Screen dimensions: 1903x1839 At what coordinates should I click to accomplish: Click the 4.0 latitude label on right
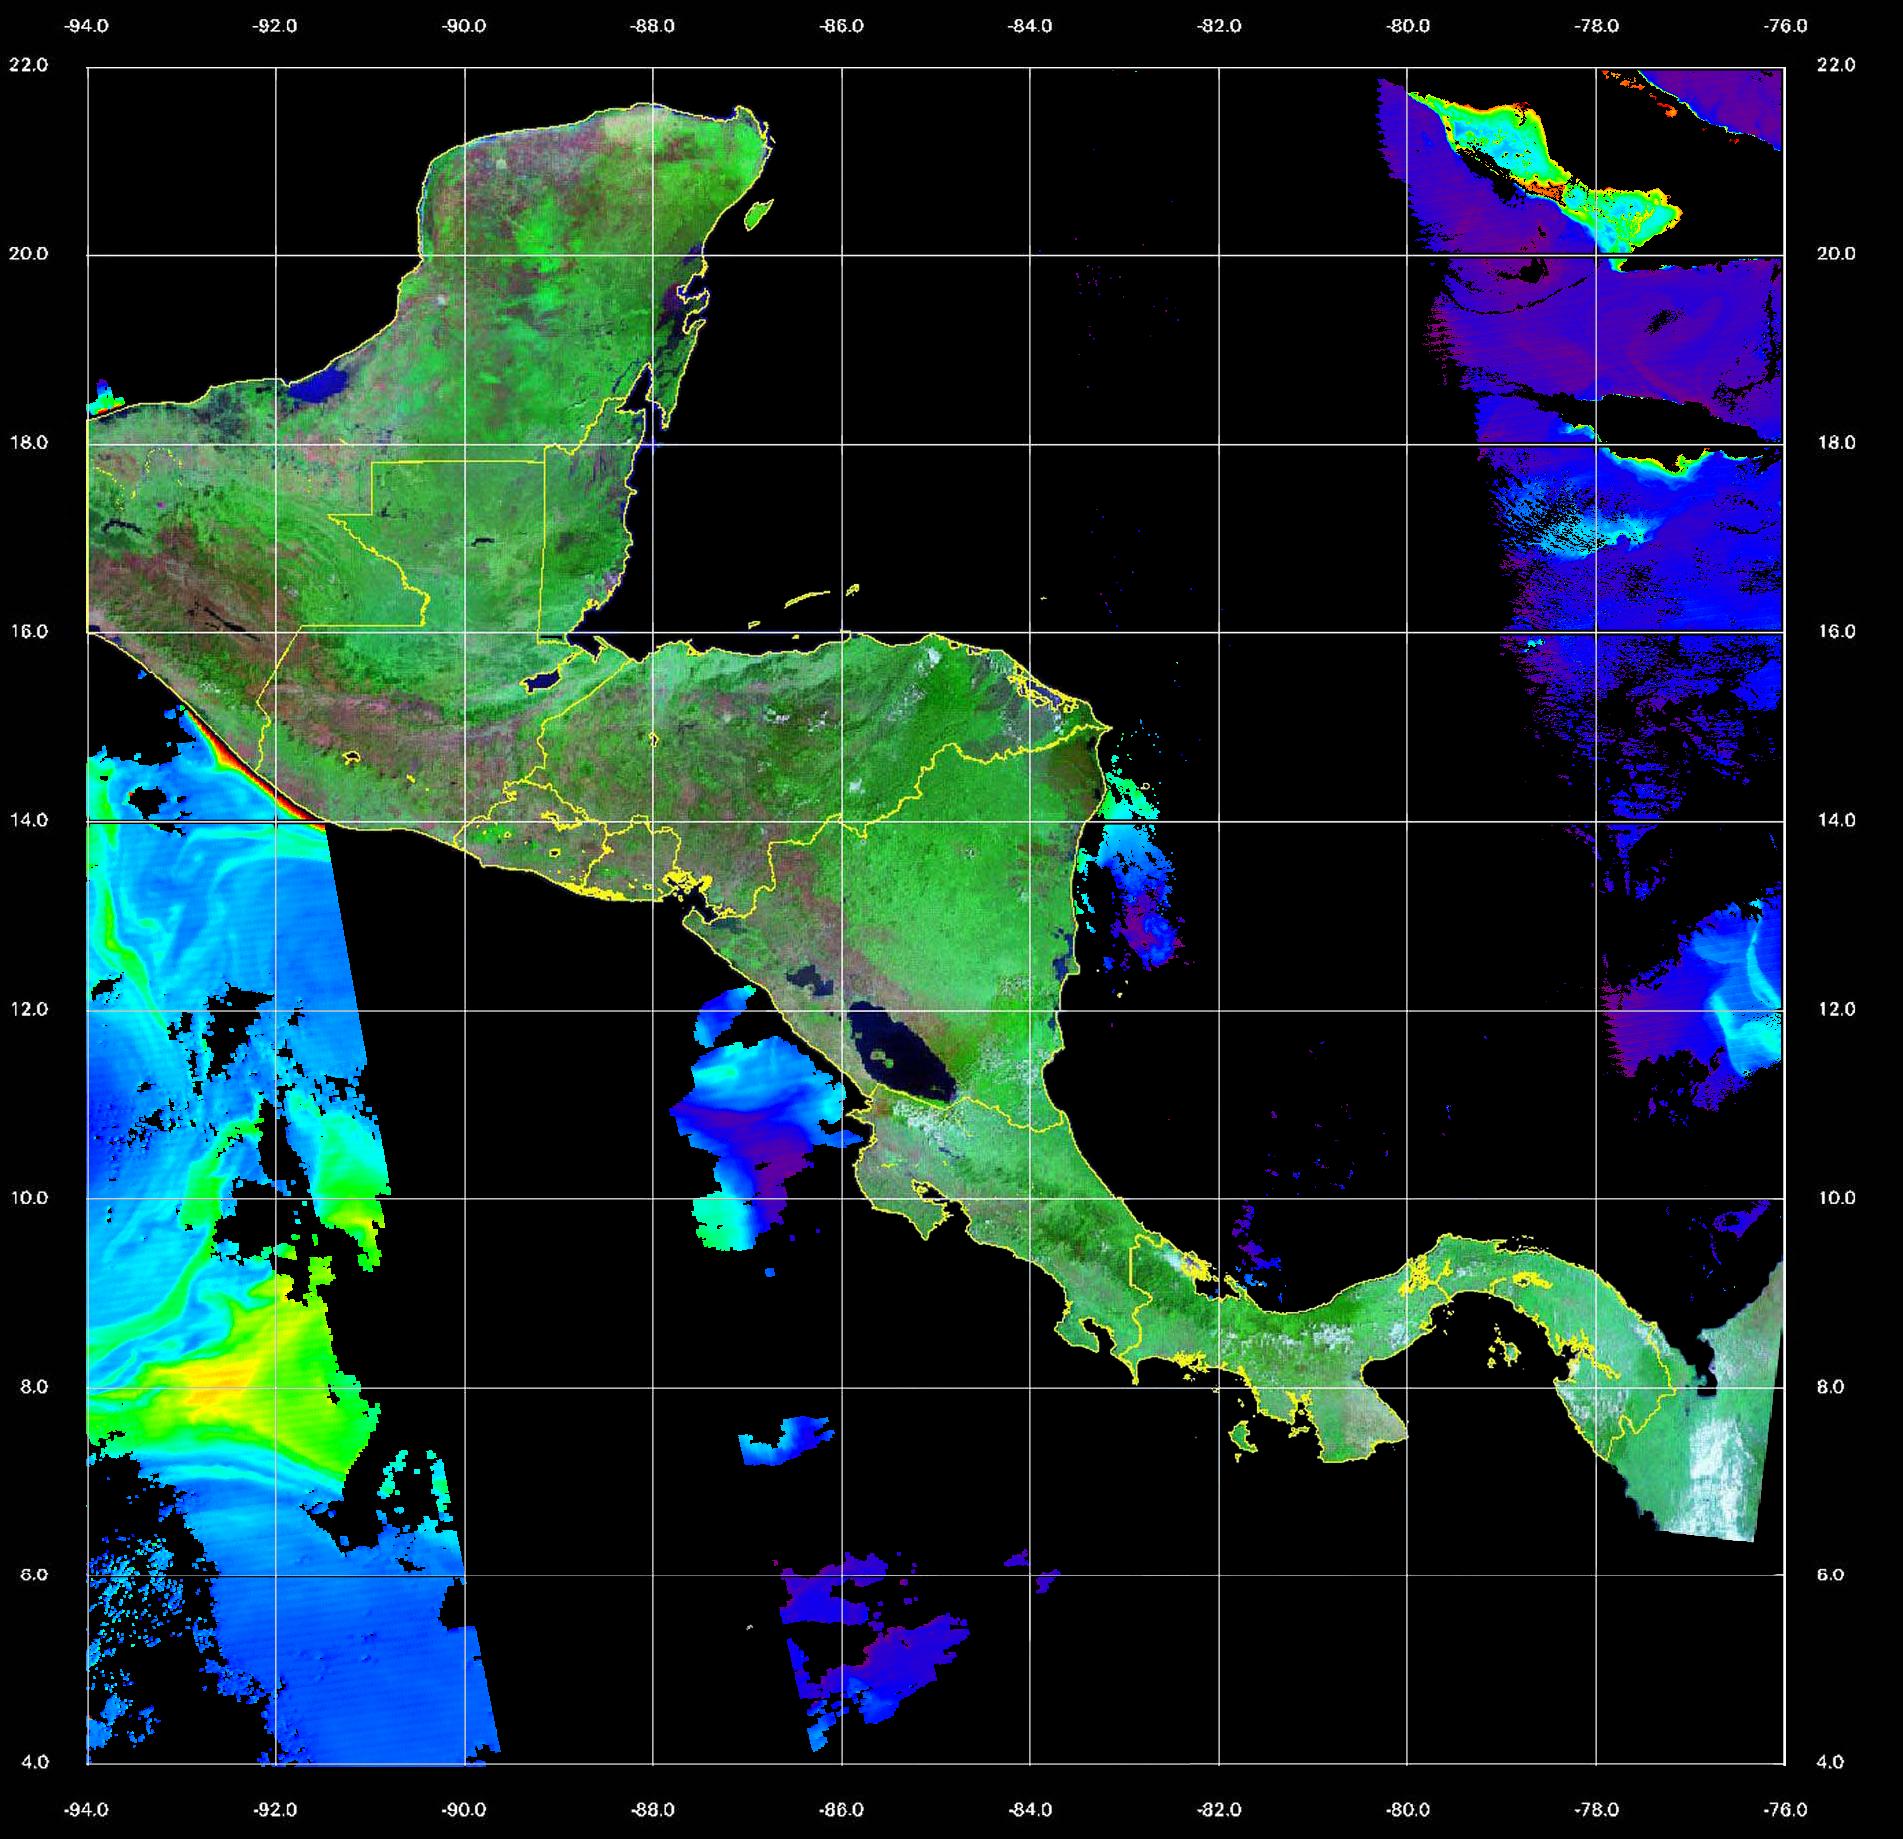[x=1829, y=1762]
